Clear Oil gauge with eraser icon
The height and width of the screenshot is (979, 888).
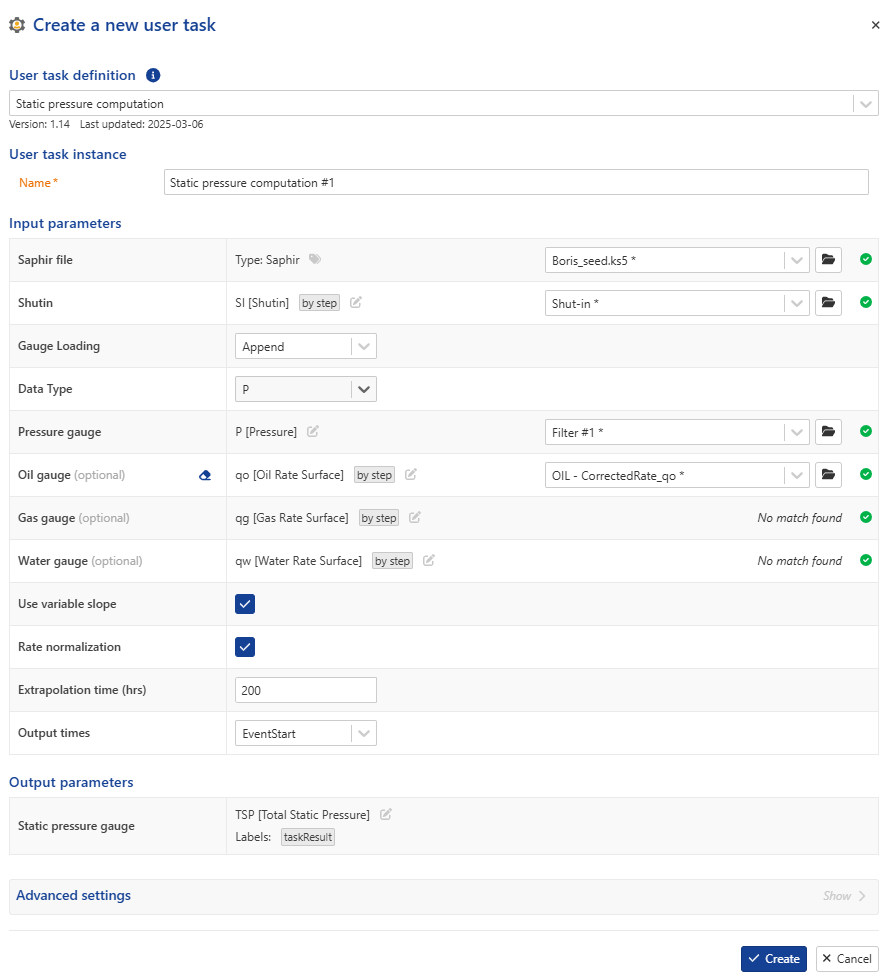(x=205, y=475)
